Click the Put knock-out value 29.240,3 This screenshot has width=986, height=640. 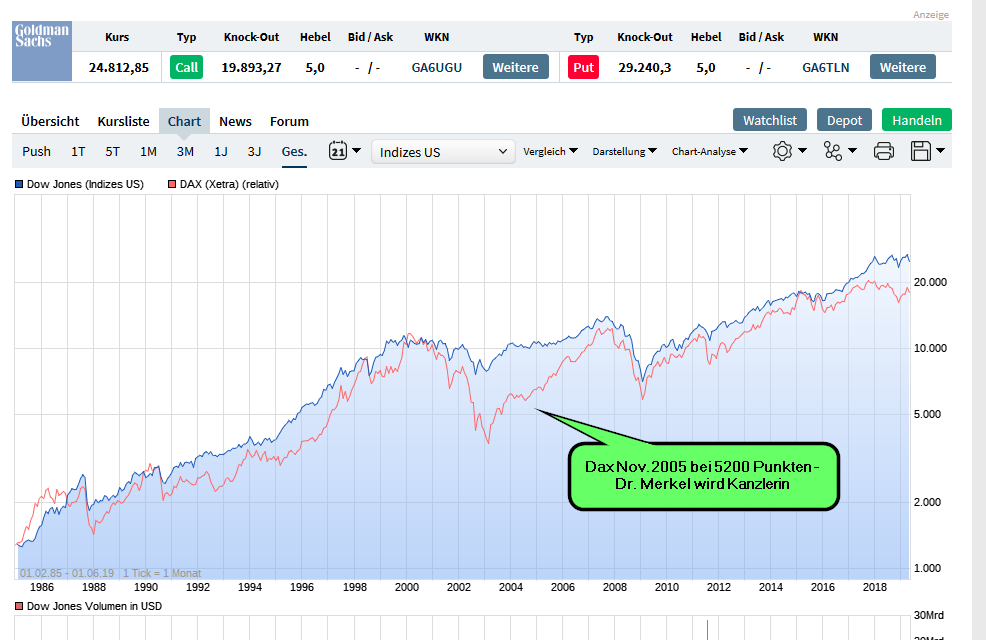pos(645,68)
